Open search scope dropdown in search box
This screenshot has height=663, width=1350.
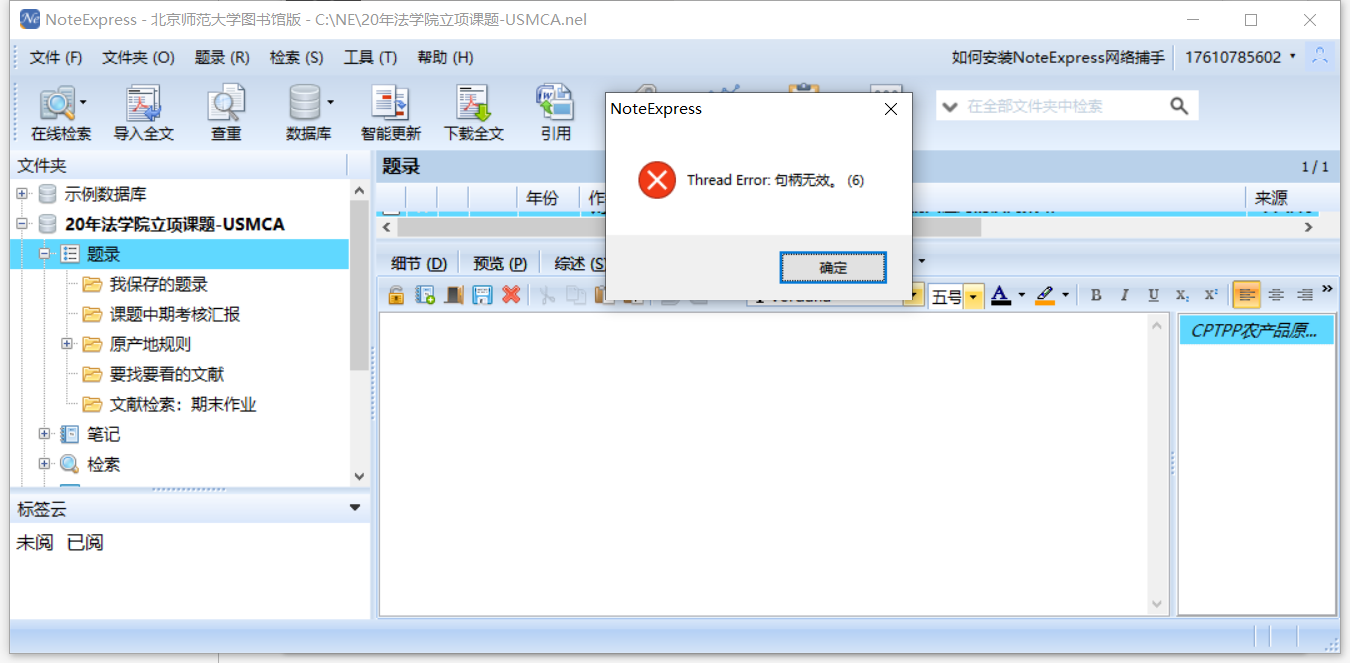pyautogui.click(x=950, y=106)
